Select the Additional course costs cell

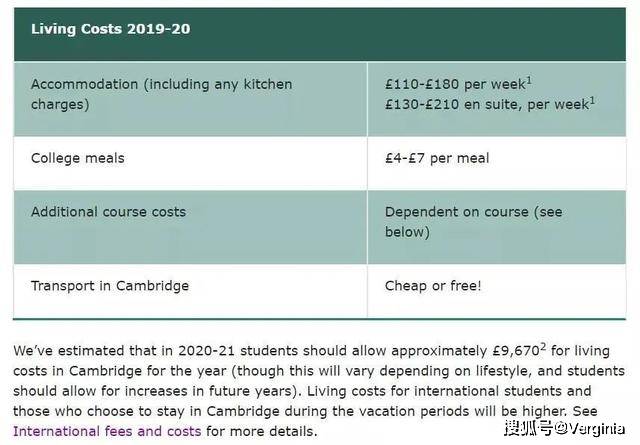190,227
